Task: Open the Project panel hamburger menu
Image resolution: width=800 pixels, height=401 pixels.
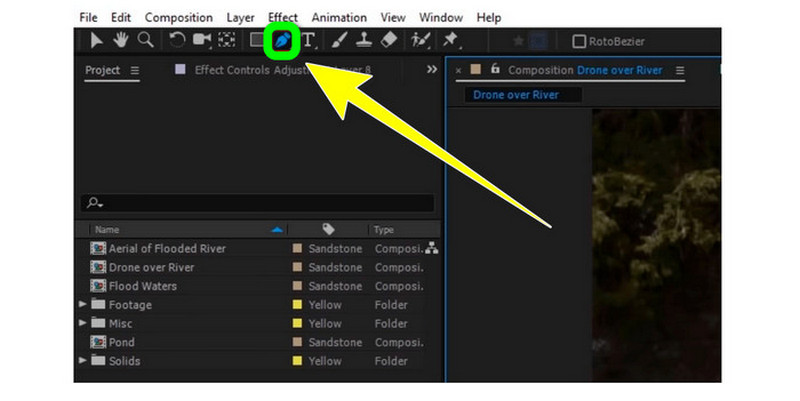Action: click(135, 70)
